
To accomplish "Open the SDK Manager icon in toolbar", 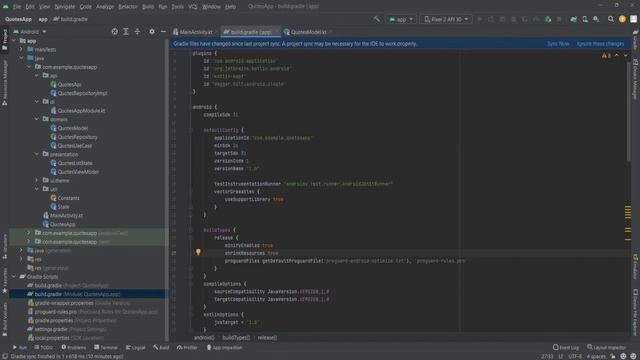I will pos(596,19).
